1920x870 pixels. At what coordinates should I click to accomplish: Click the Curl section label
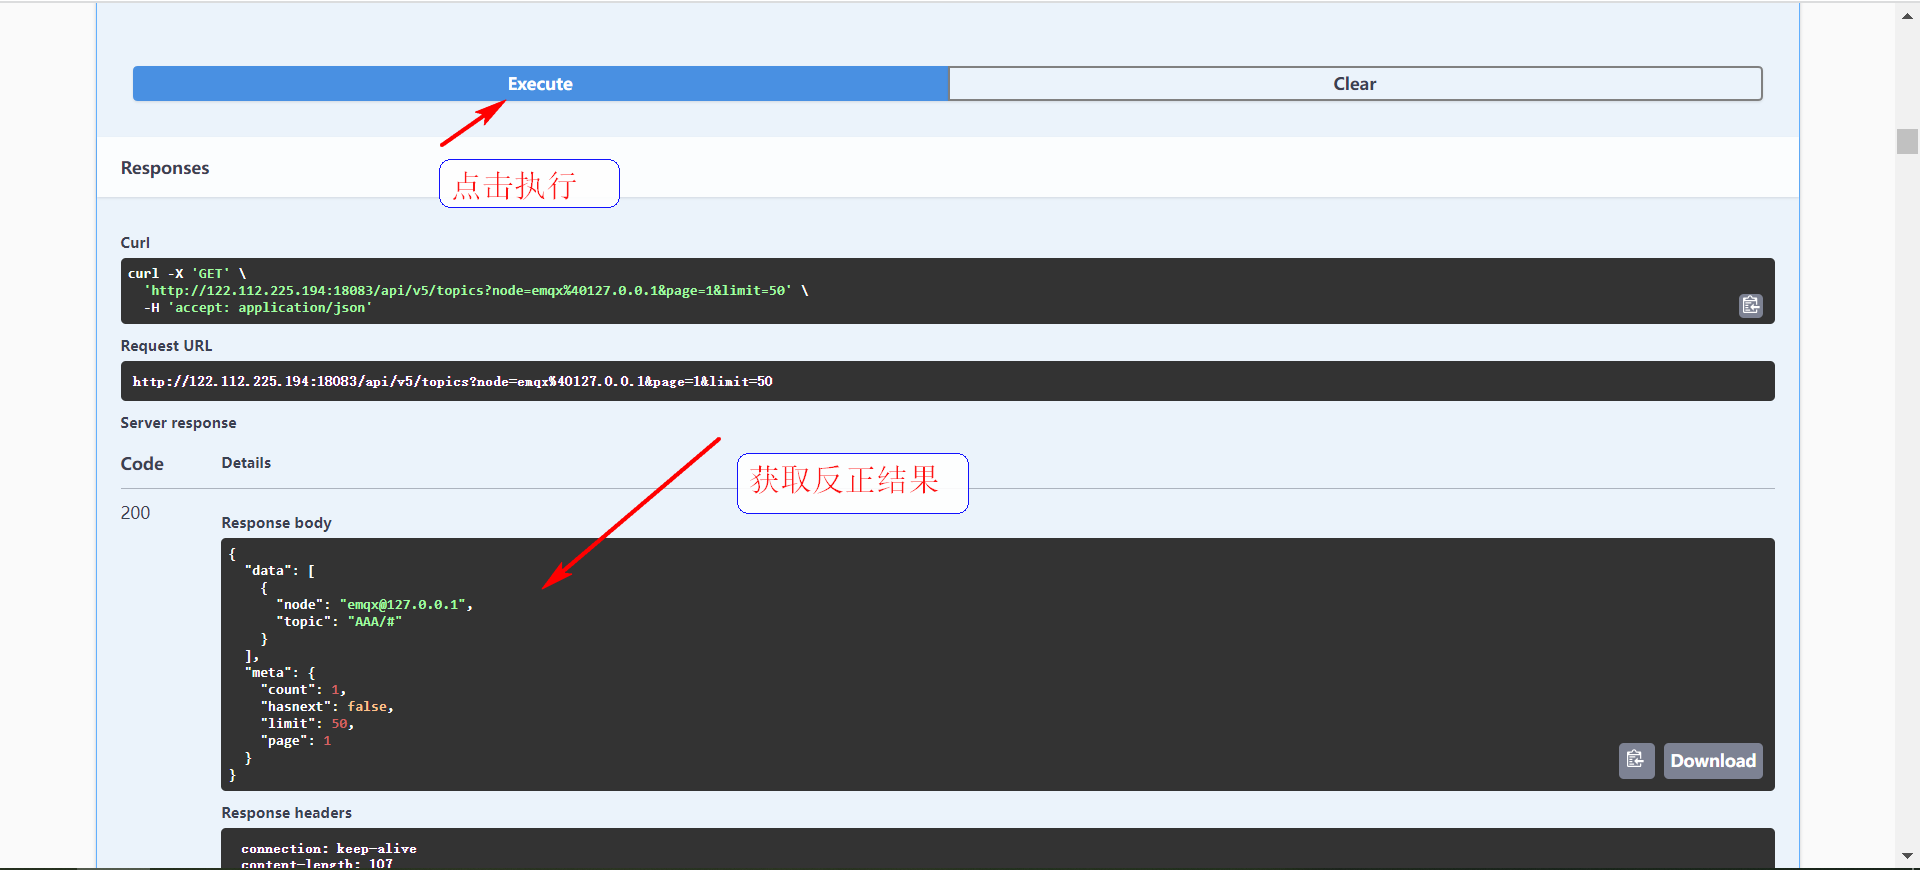click(135, 243)
